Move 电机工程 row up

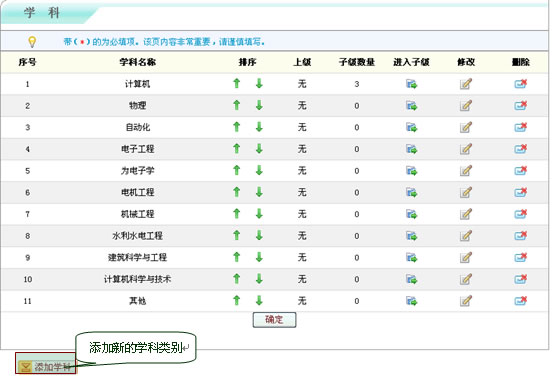tap(237, 192)
